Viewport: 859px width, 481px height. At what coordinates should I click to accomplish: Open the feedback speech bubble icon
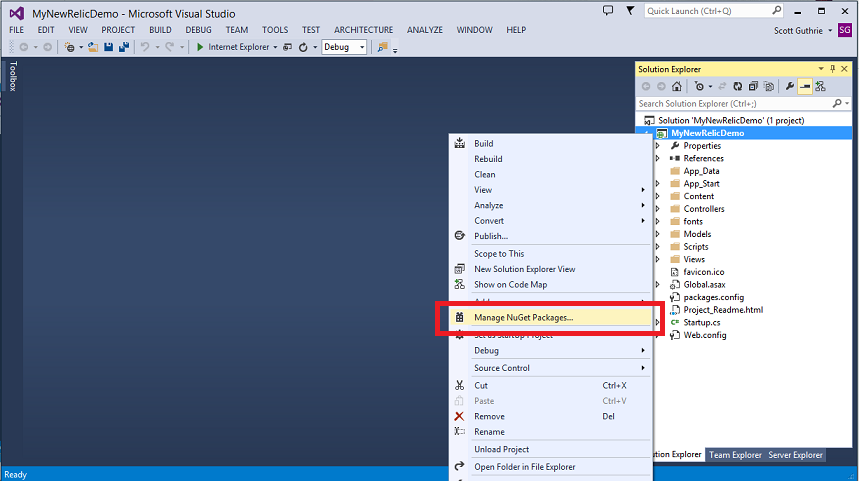[608, 10]
